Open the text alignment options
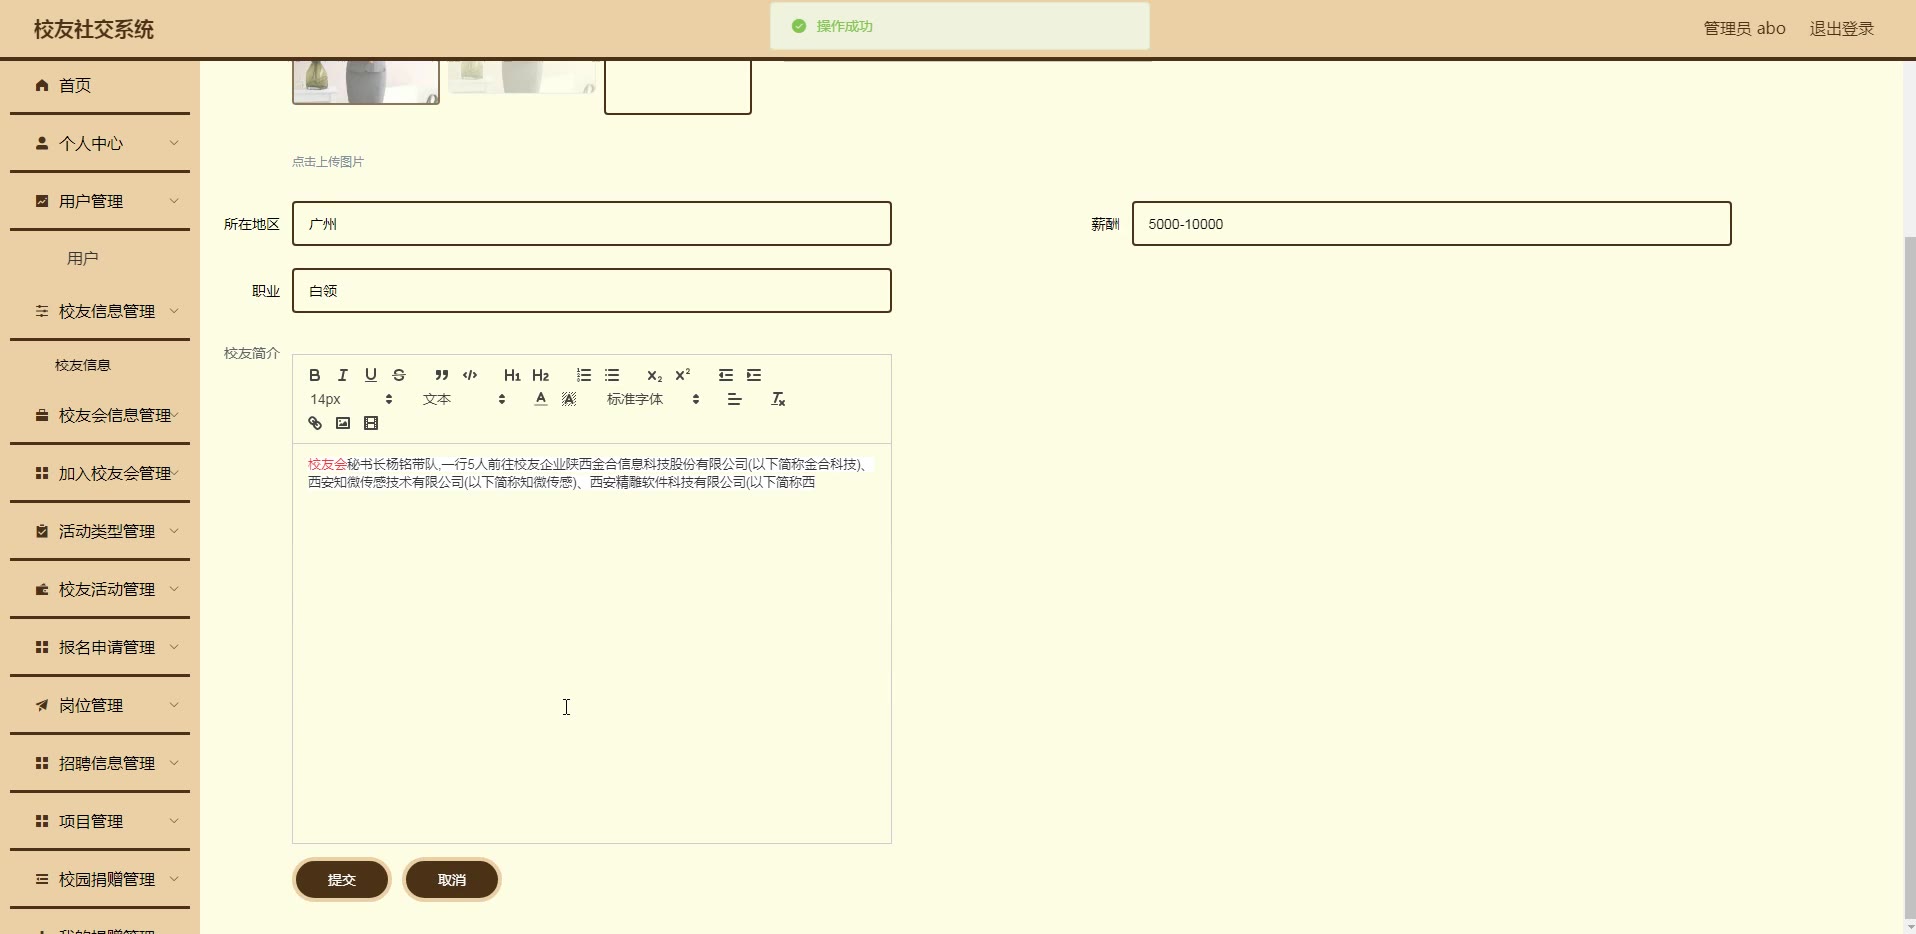 point(735,399)
